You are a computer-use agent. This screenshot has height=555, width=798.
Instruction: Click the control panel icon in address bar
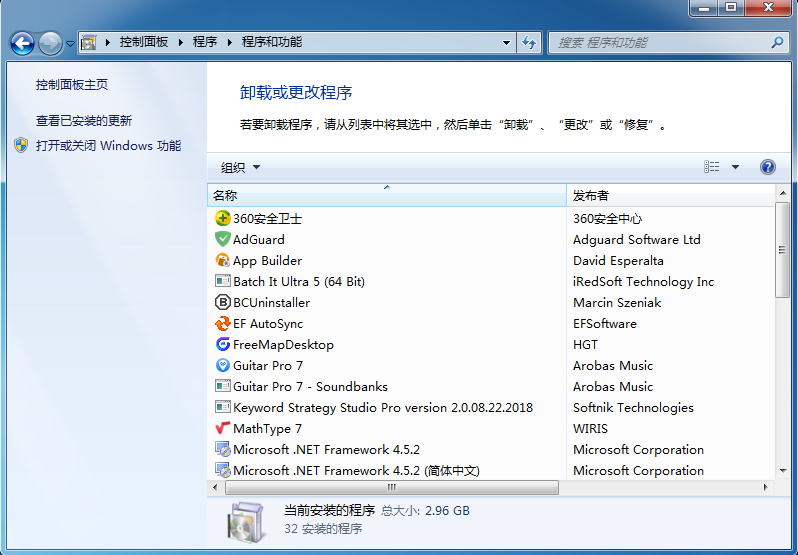tap(89, 42)
